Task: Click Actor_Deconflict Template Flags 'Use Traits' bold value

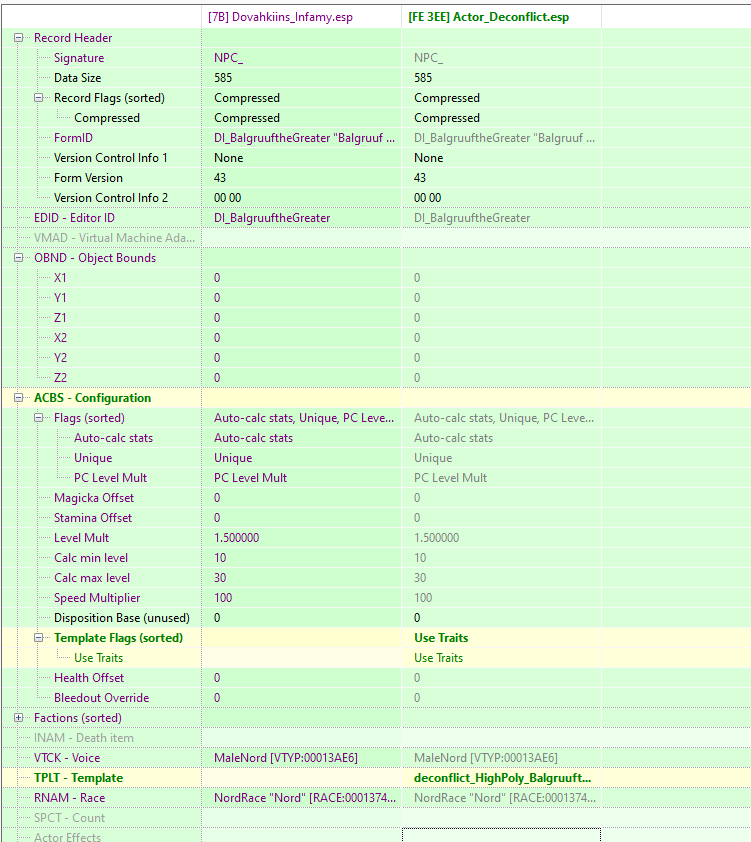Action: pos(441,638)
